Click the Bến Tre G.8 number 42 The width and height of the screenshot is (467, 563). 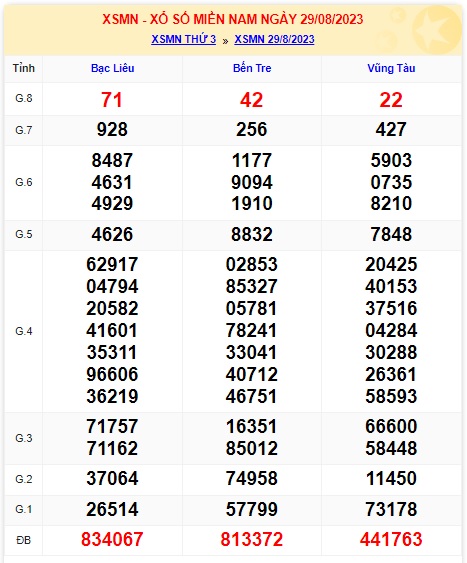click(x=252, y=99)
